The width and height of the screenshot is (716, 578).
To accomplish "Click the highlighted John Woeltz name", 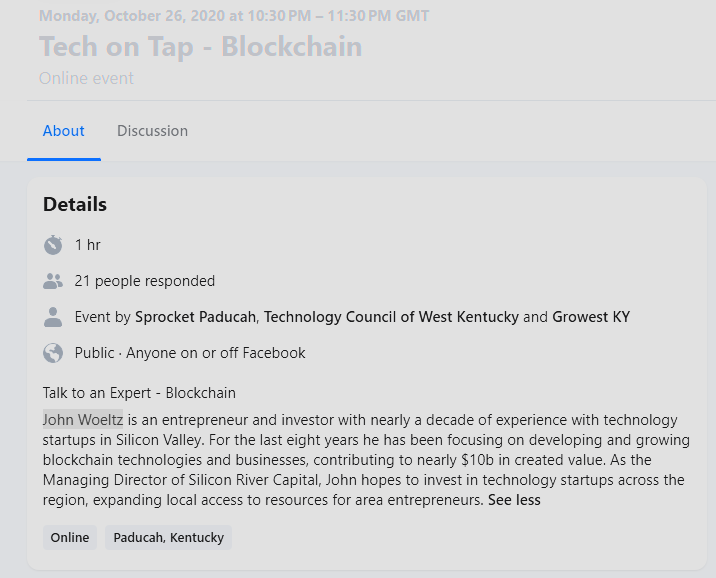I will (x=83, y=420).
